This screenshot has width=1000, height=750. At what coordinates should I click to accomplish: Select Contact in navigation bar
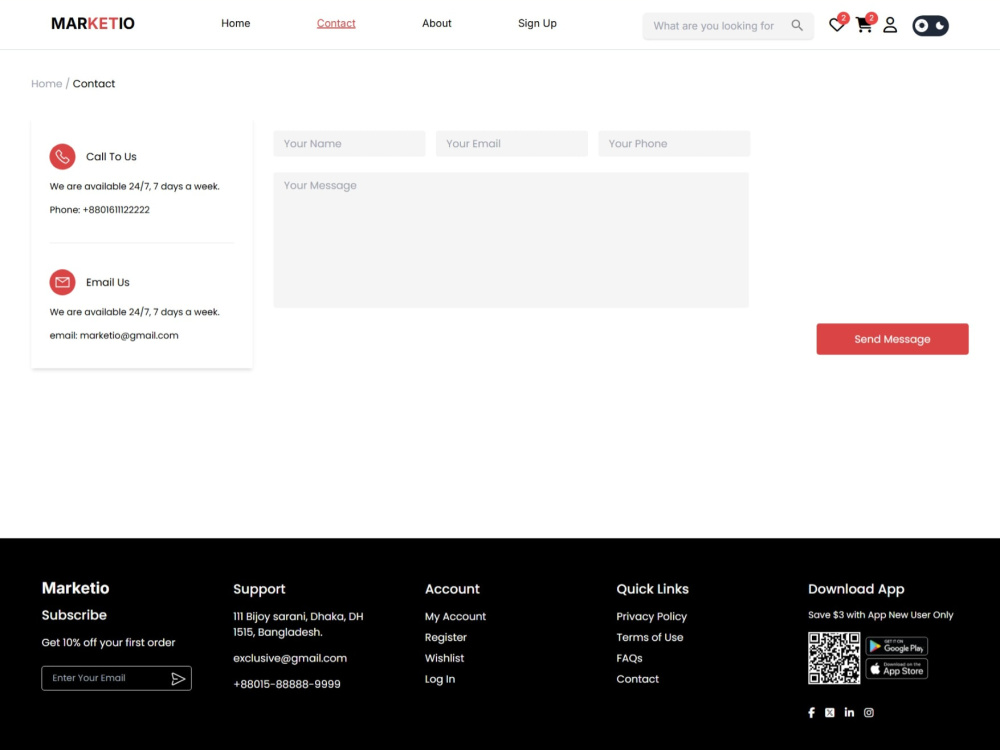336,23
